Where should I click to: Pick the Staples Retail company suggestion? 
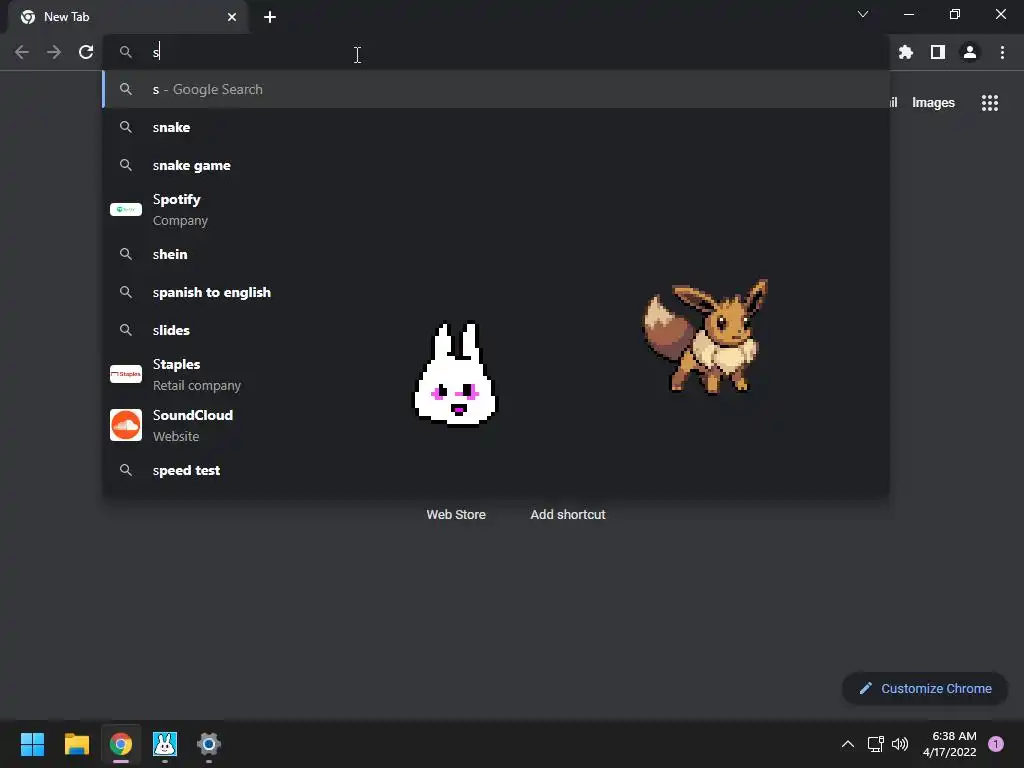pos(496,374)
